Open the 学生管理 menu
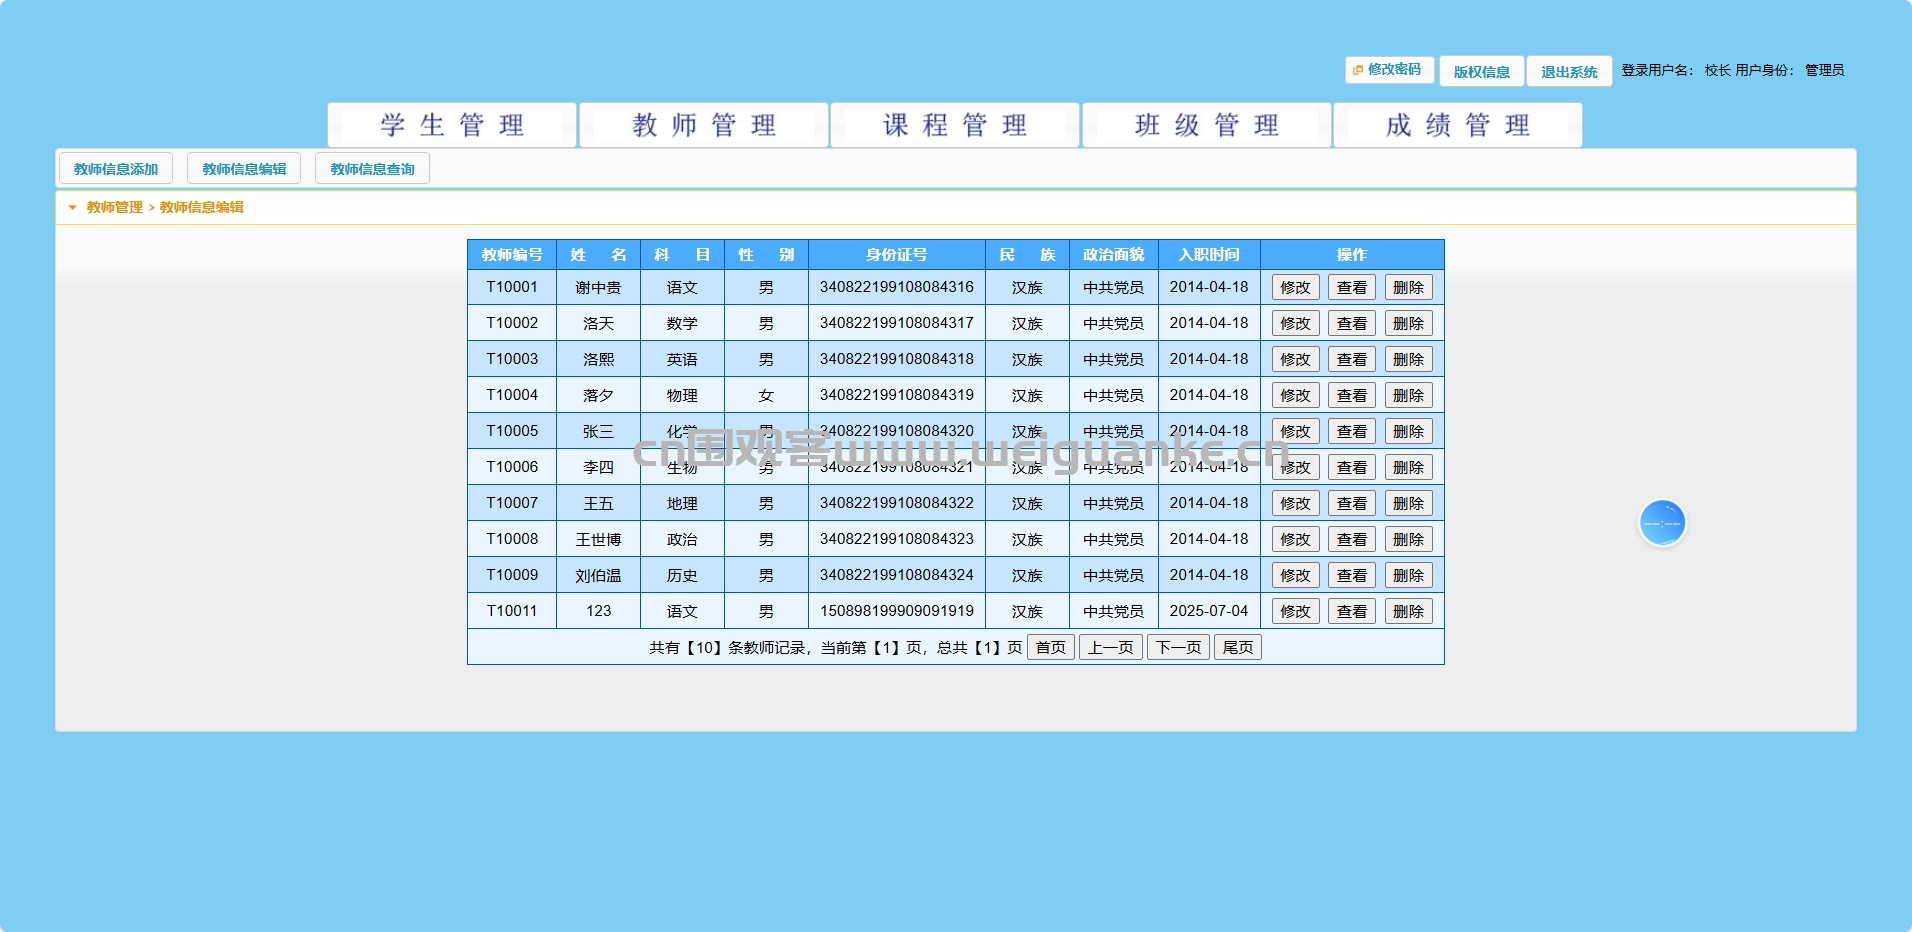The width and height of the screenshot is (1912, 932). coord(452,125)
